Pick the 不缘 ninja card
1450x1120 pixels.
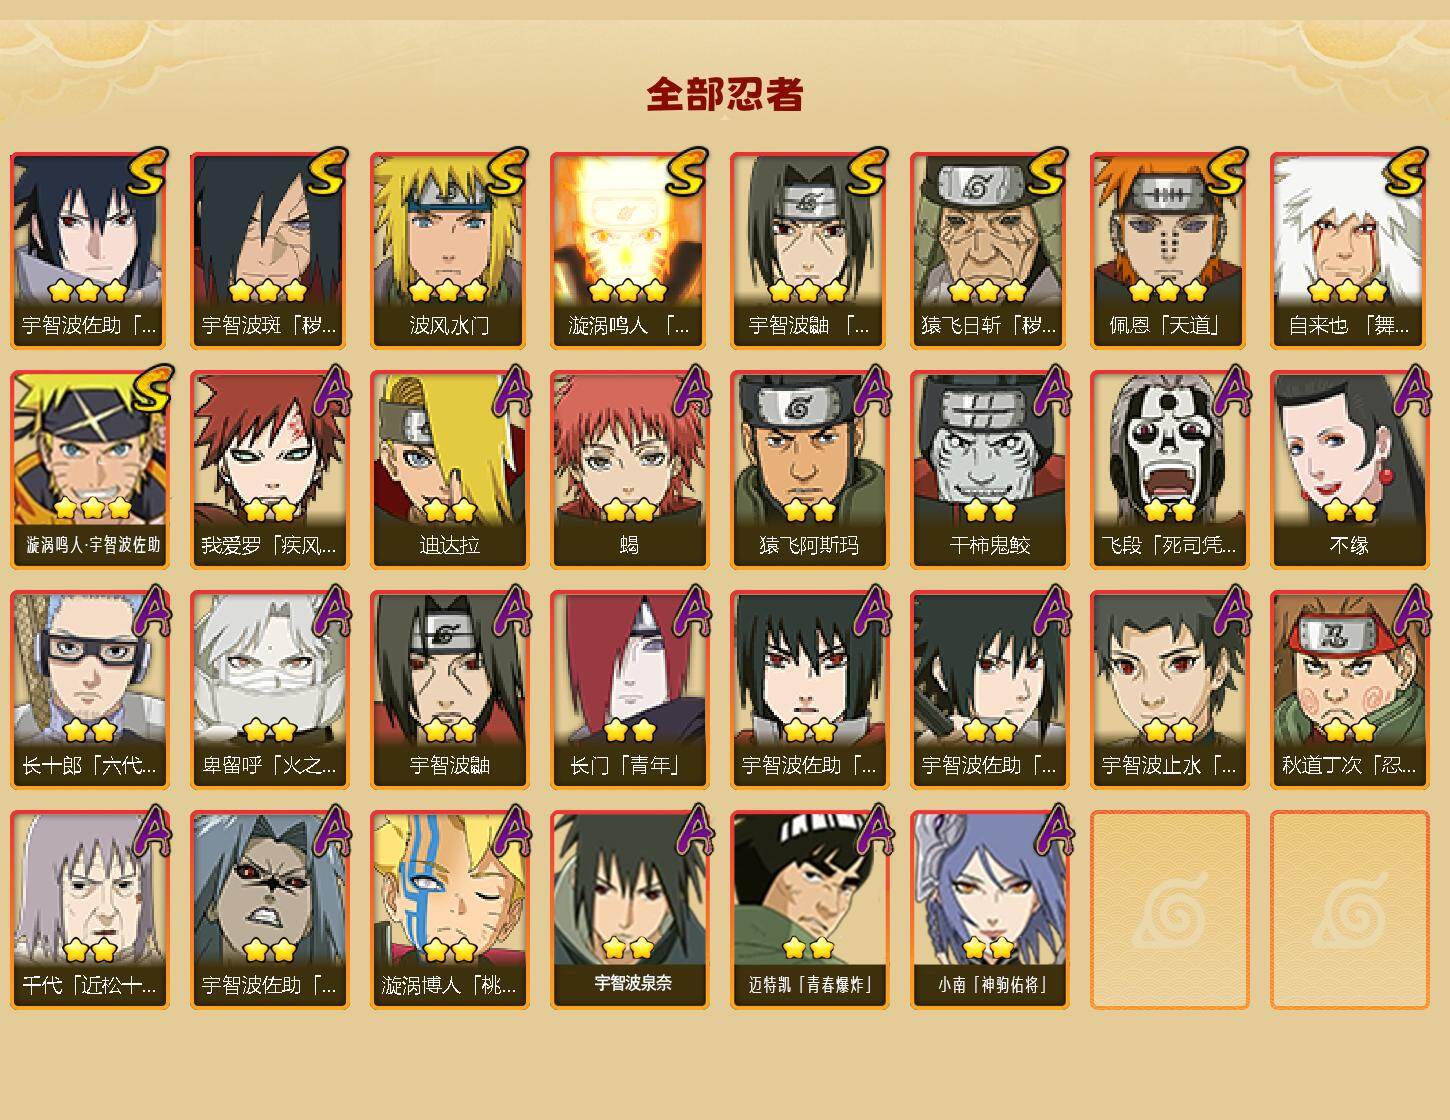(1349, 470)
